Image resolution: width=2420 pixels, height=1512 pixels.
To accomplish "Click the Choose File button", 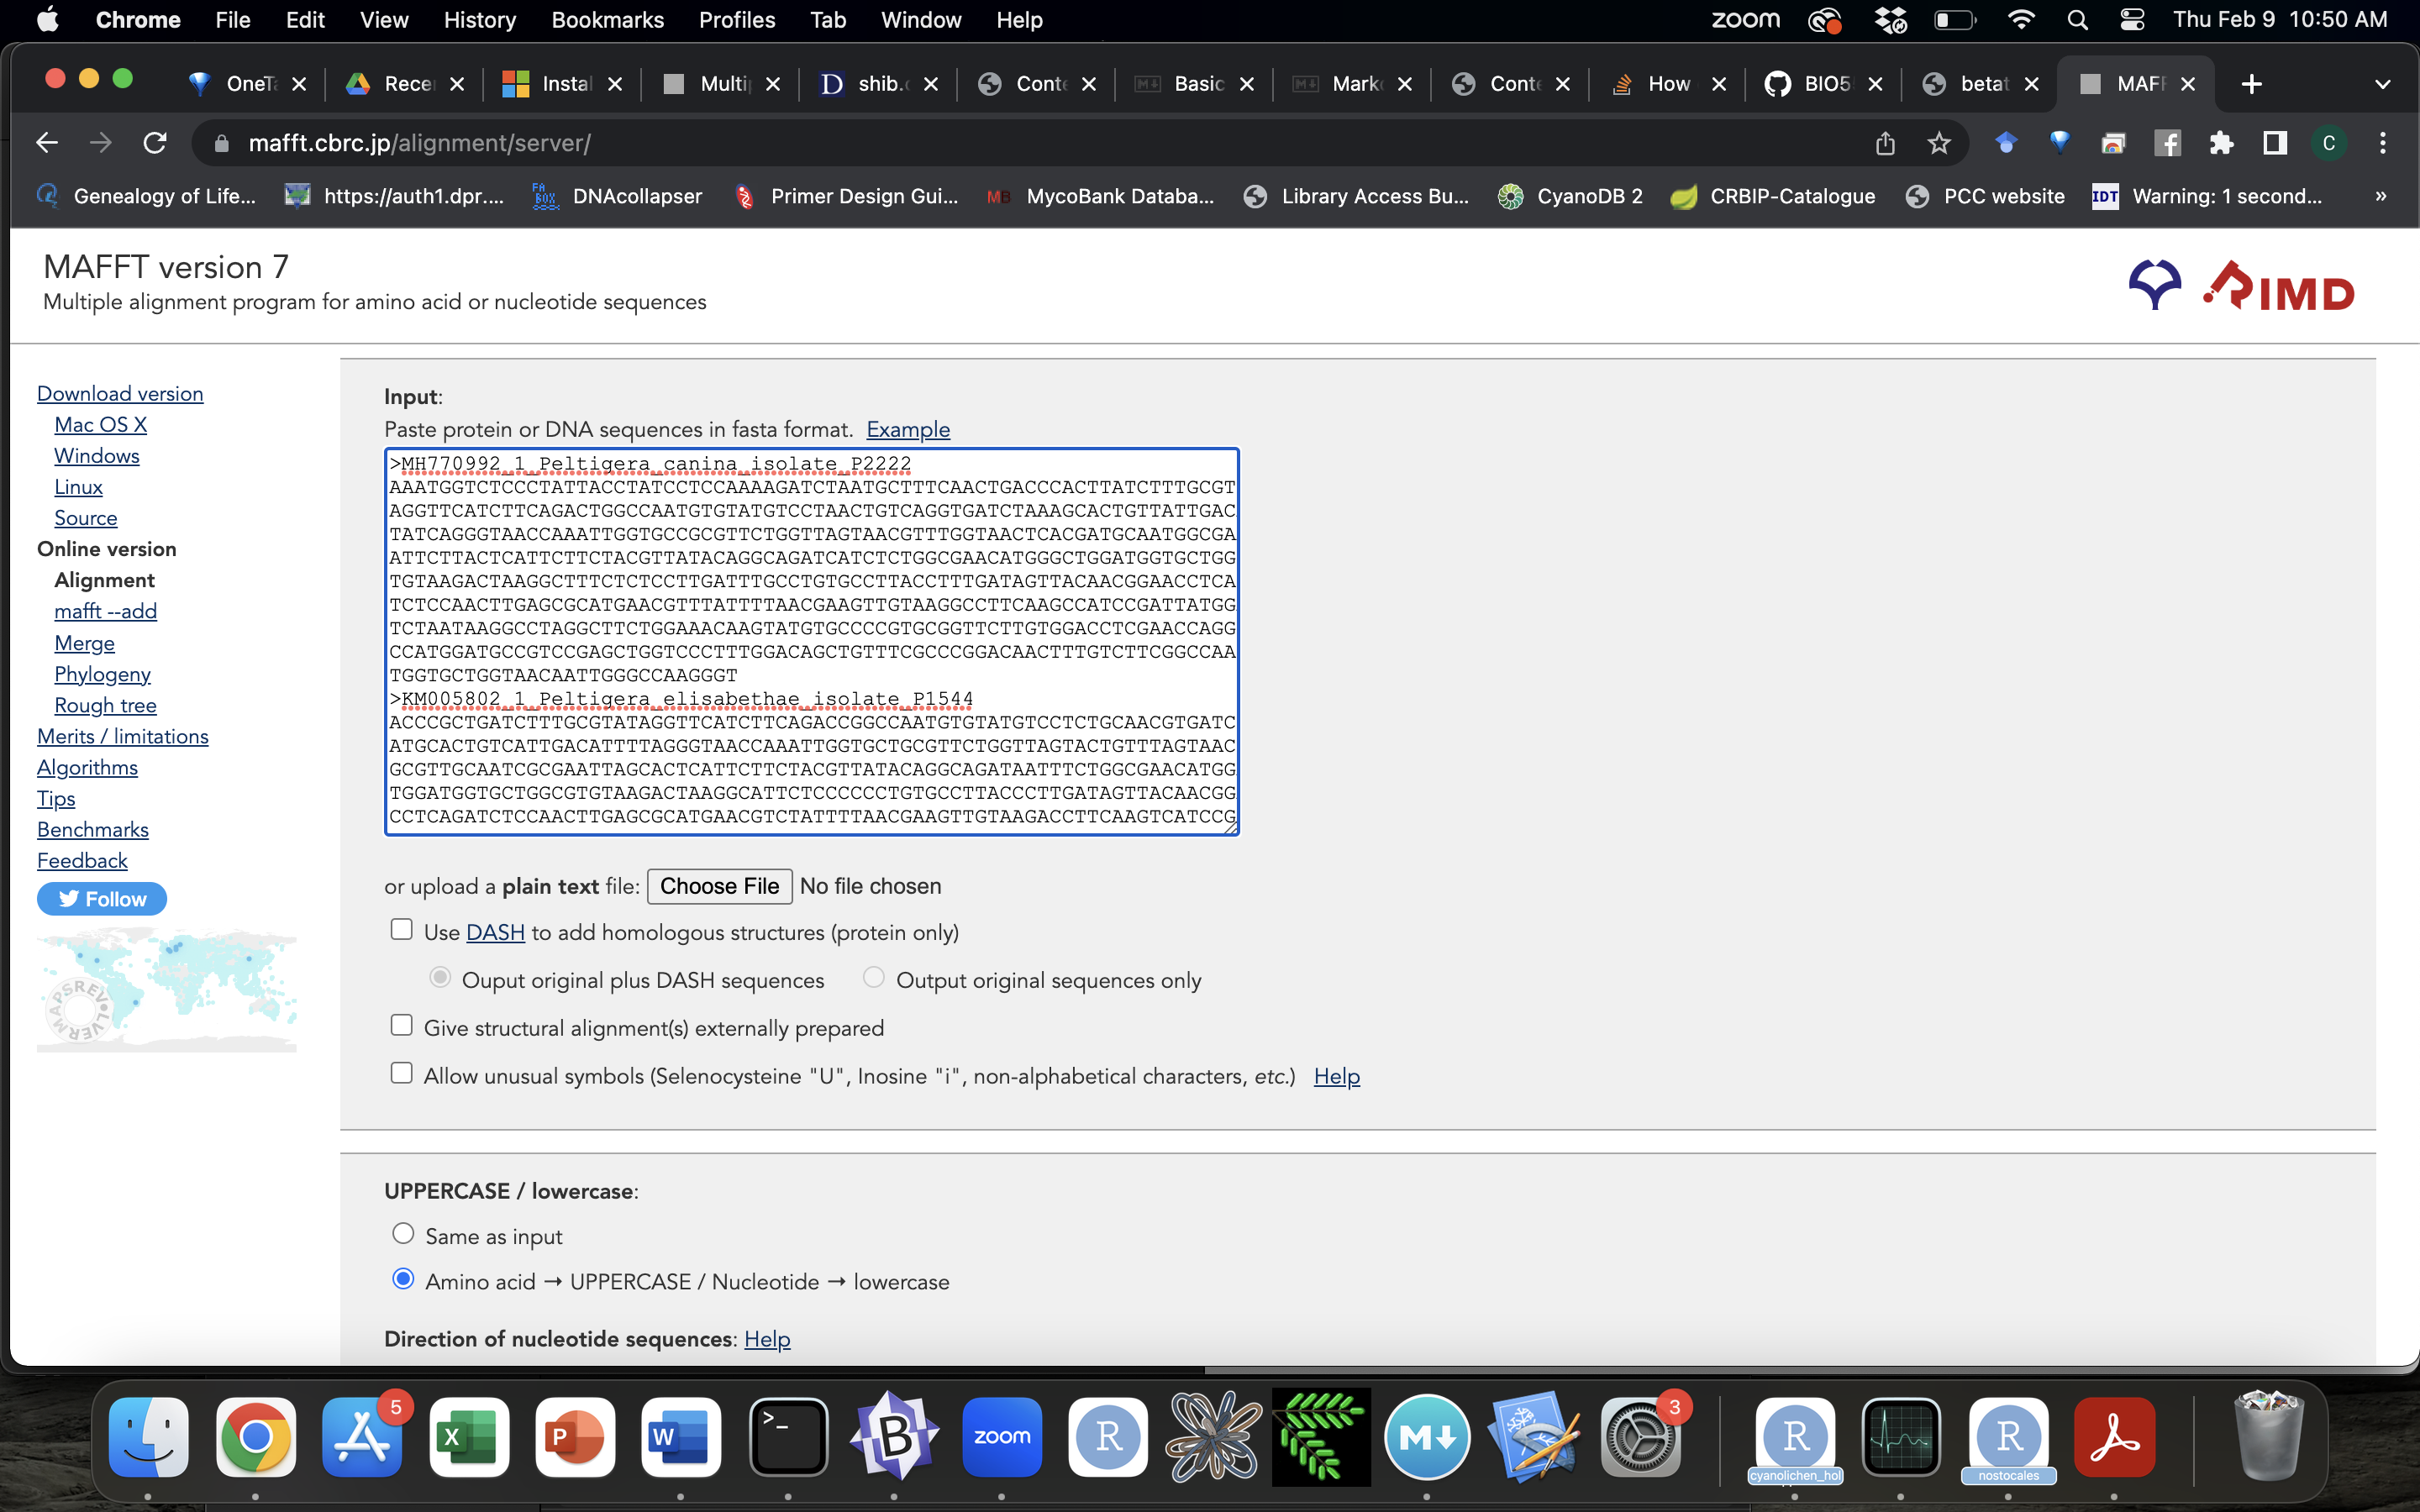I will point(719,886).
